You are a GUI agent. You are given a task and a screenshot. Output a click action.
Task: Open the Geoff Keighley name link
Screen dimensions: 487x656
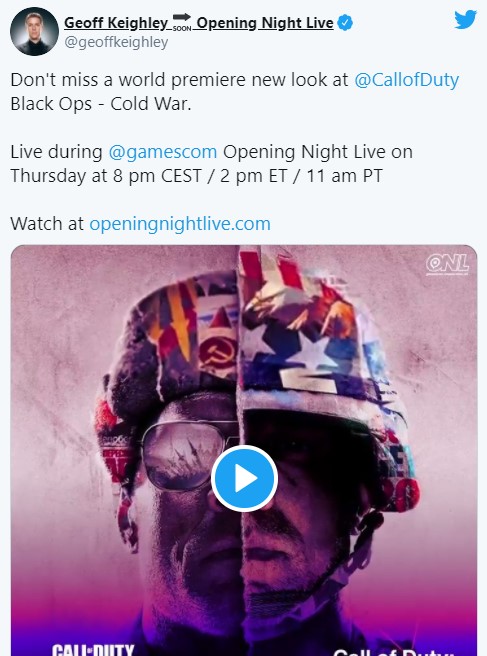click(x=116, y=23)
